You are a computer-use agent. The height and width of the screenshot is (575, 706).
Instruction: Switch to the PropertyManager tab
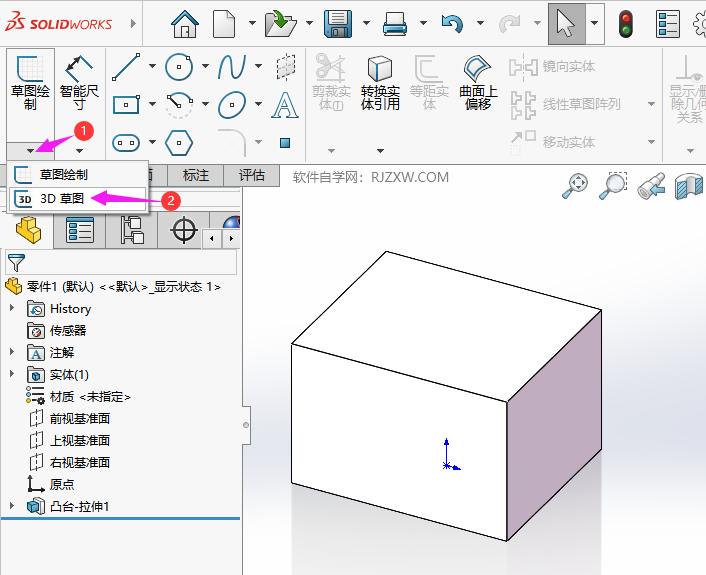click(x=80, y=230)
